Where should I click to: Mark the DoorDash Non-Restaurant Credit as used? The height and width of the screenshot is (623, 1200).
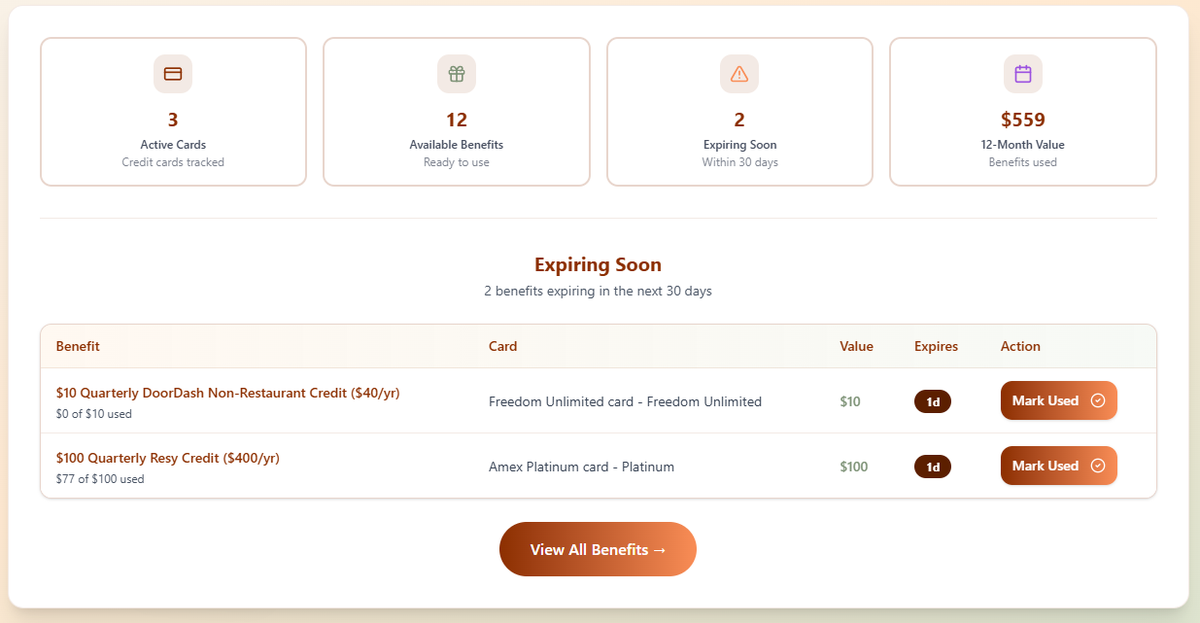1058,400
